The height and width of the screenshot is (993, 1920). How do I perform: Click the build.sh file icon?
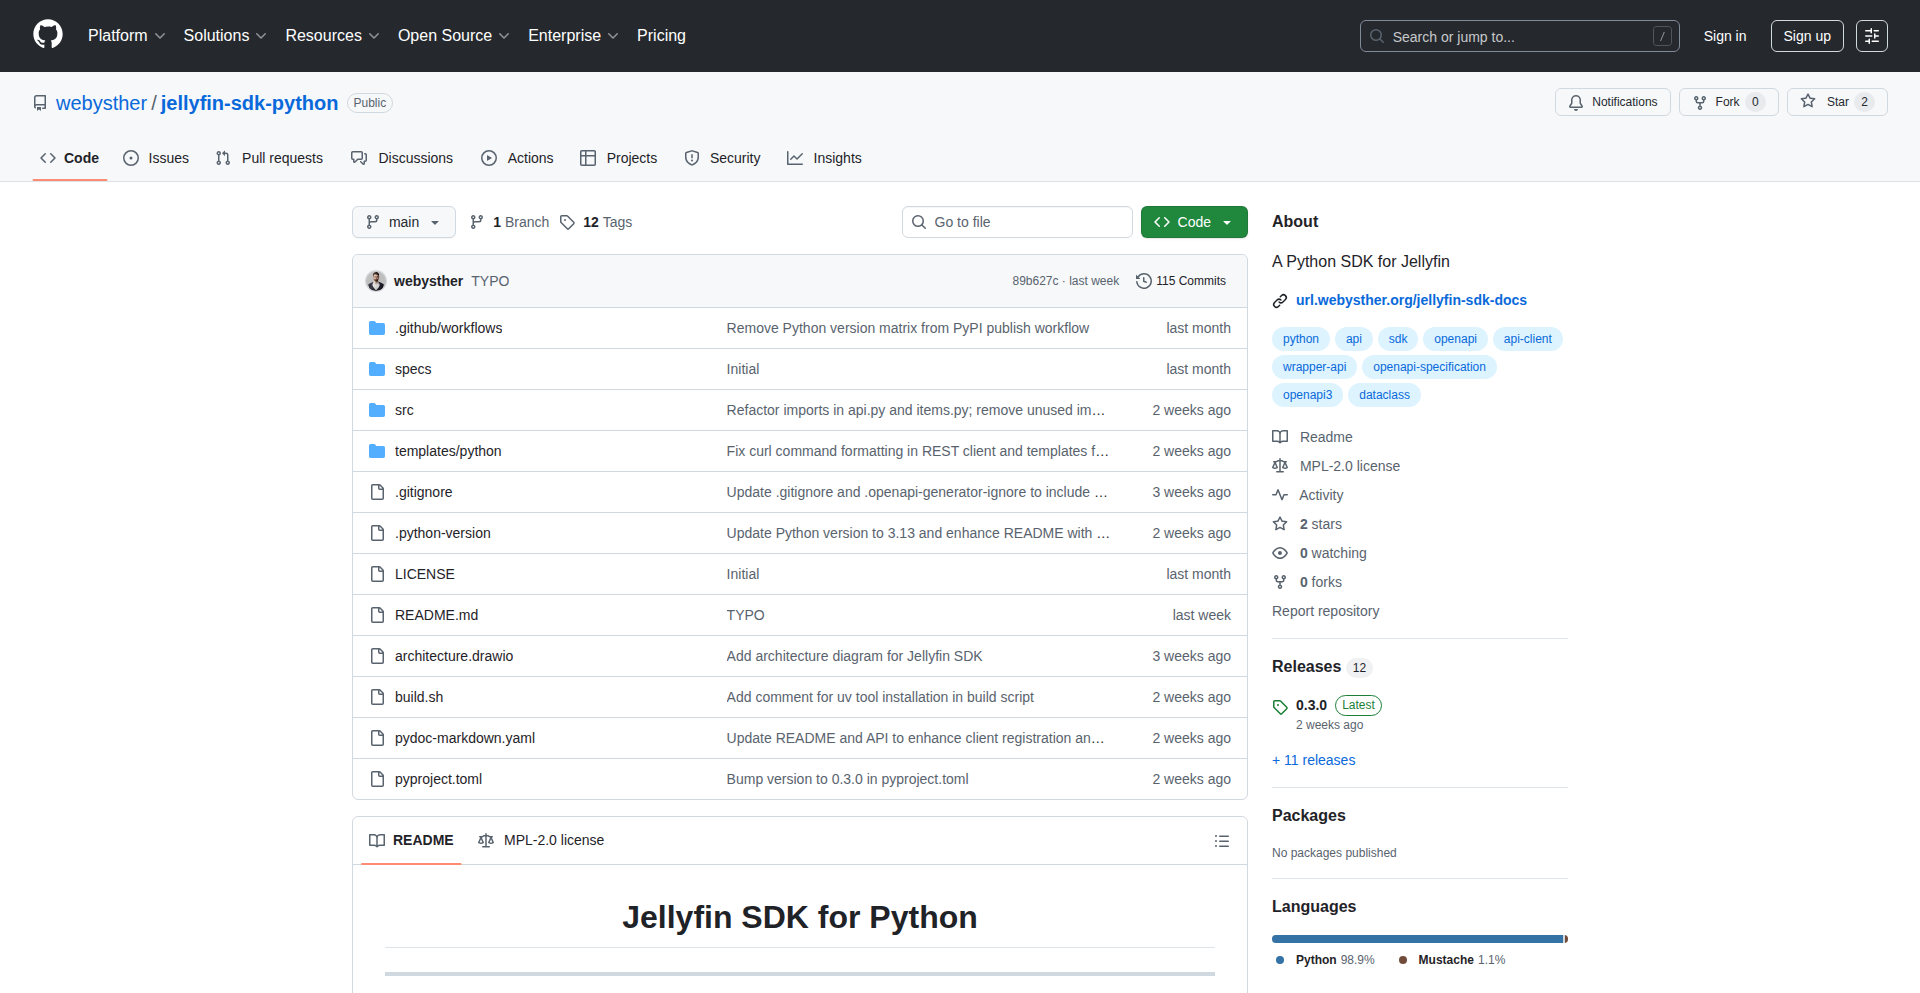coord(377,697)
